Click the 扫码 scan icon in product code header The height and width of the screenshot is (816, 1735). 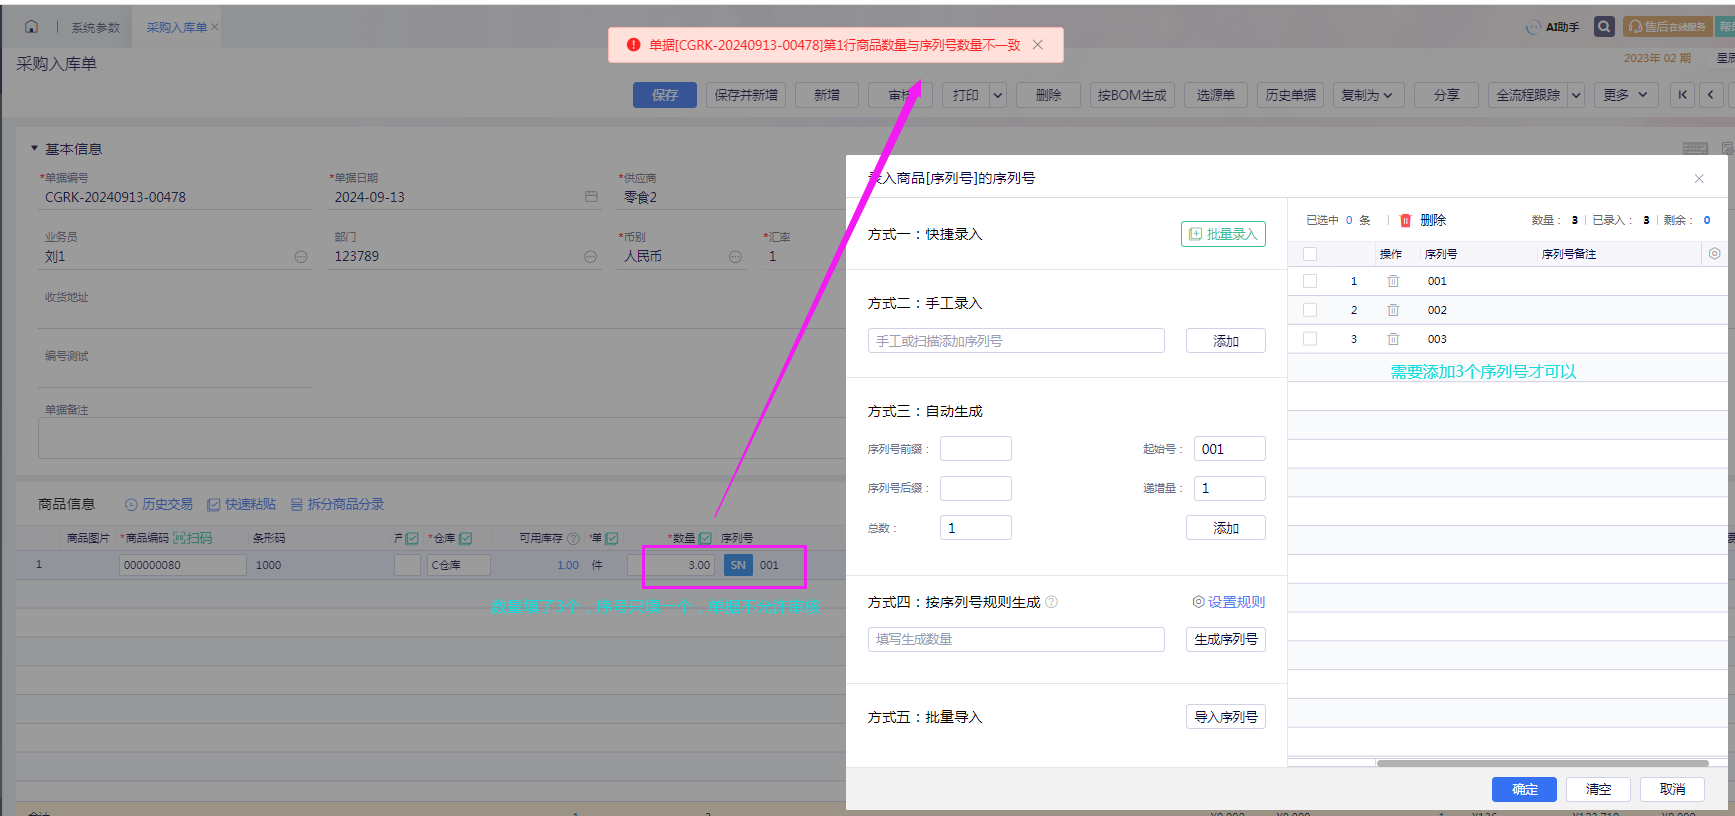click(x=192, y=538)
